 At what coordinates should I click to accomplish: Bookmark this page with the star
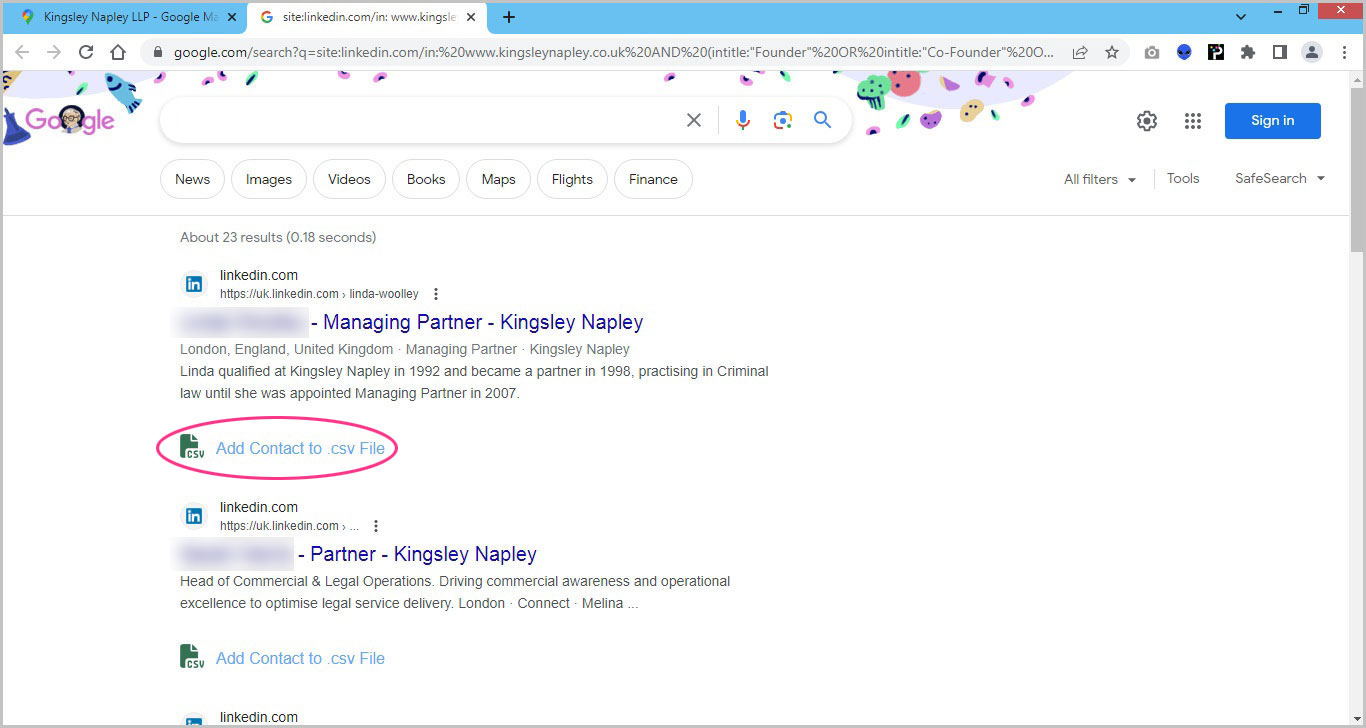tap(1111, 53)
